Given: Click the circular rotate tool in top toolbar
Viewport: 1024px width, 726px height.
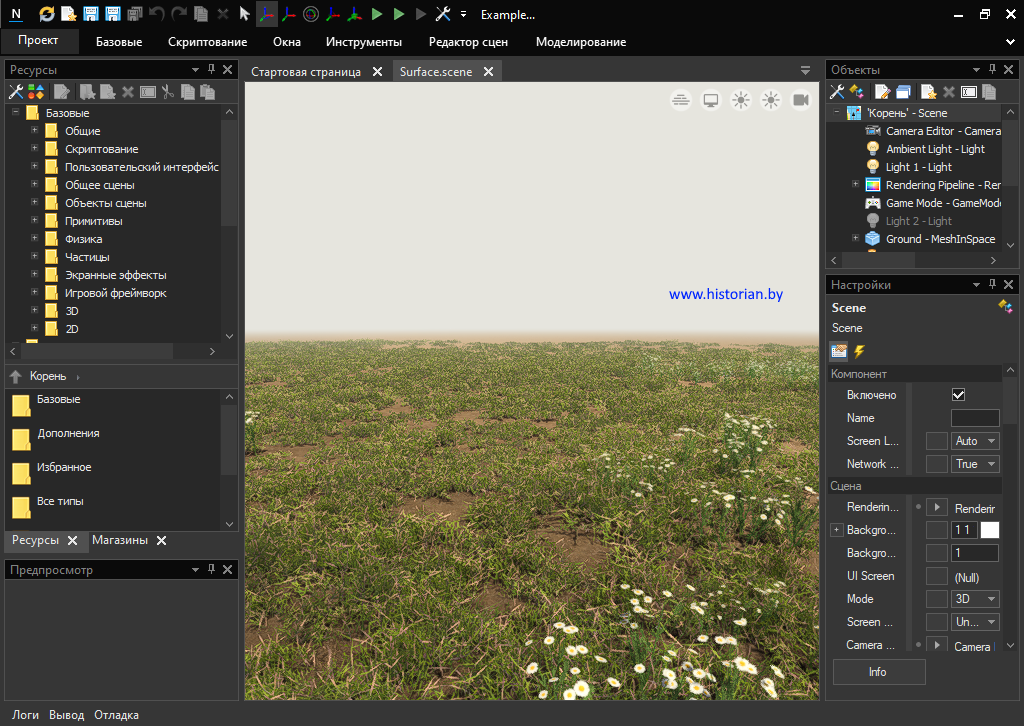Looking at the screenshot, I should pyautogui.click(x=310, y=14).
